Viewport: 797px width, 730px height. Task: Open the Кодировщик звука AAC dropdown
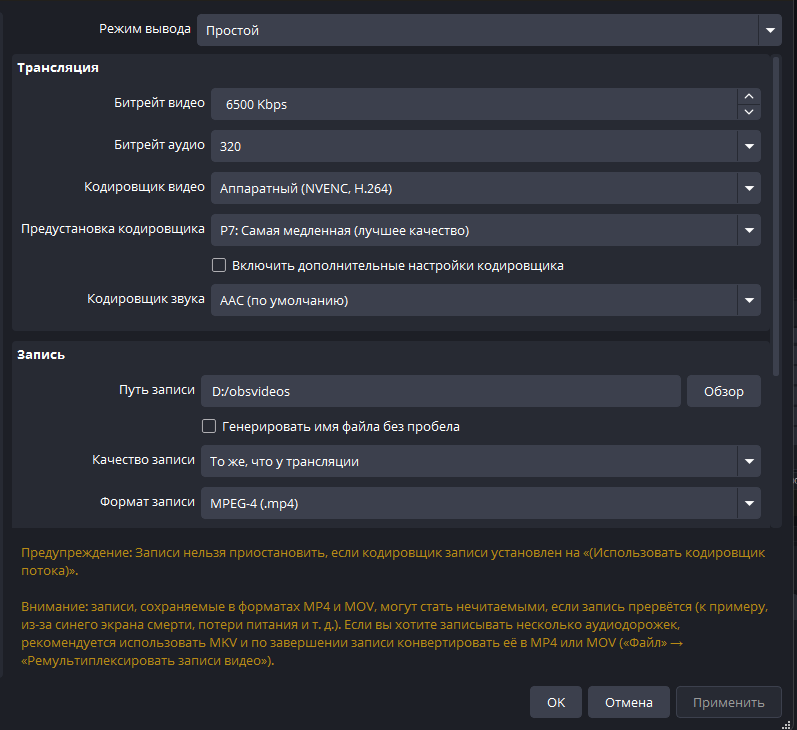click(485, 300)
